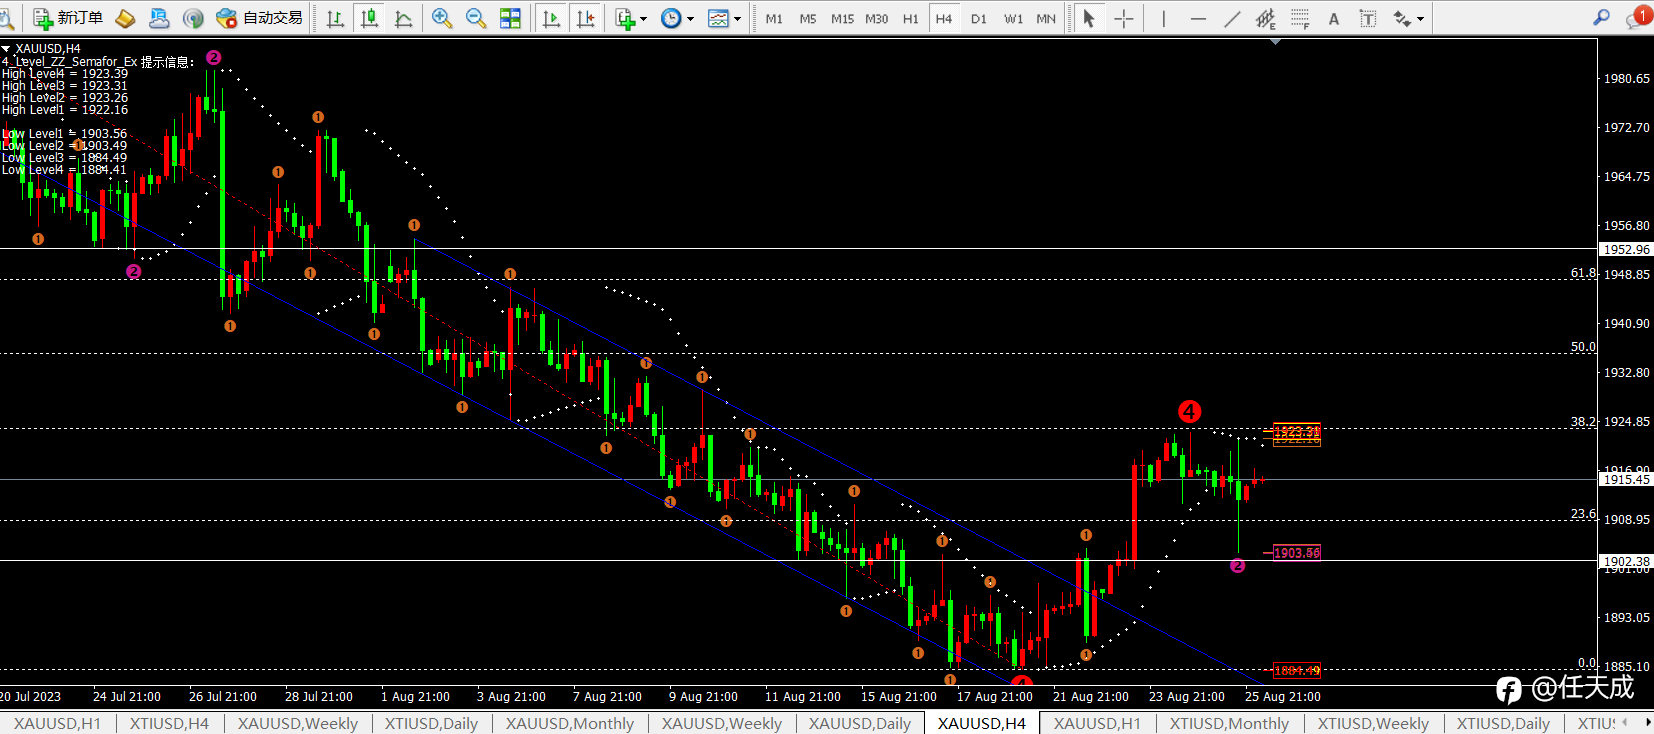Select the trendline drawing tool
This screenshot has width=1654, height=734.
[x=1232, y=18]
